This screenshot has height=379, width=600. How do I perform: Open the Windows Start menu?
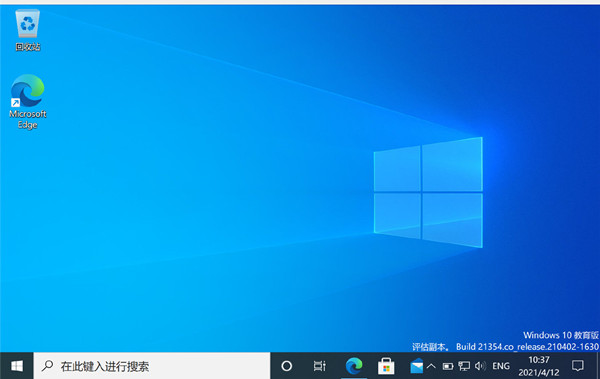[x=16, y=366]
